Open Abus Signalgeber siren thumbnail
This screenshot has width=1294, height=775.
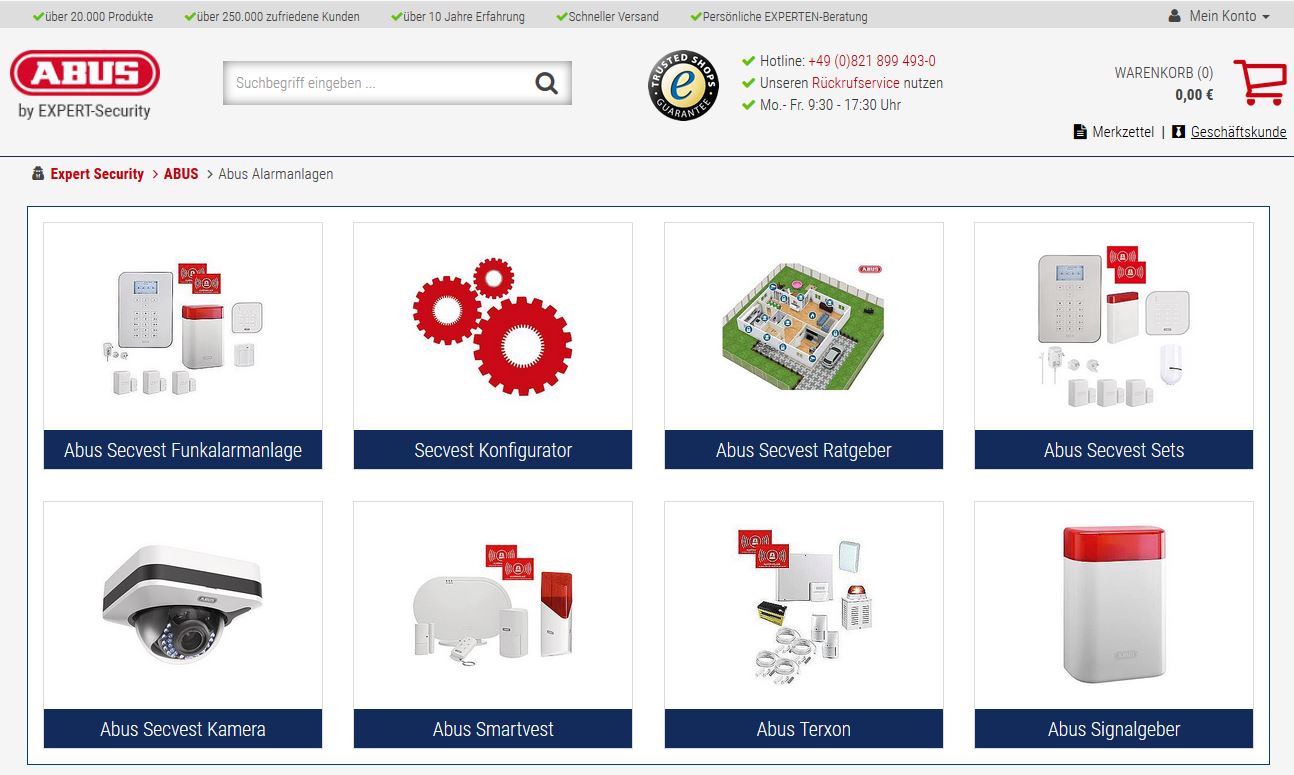[1114, 606]
